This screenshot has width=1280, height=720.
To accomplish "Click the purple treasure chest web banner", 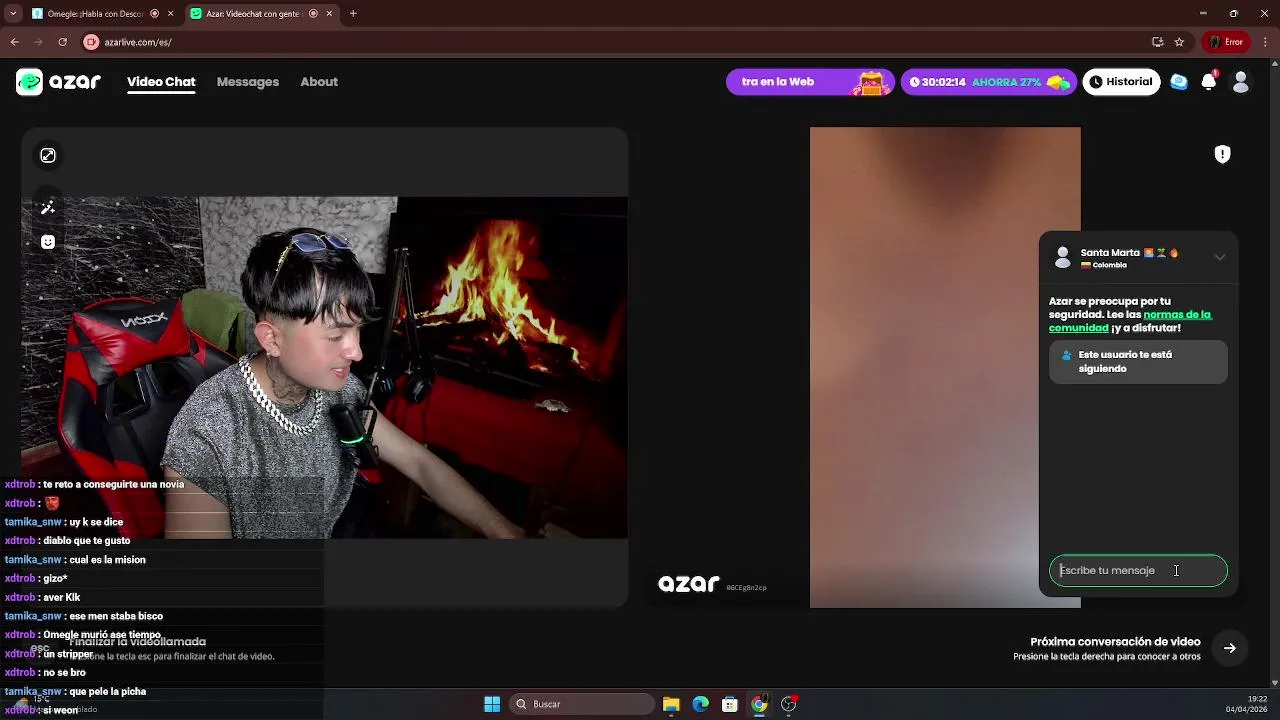I will tap(810, 82).
